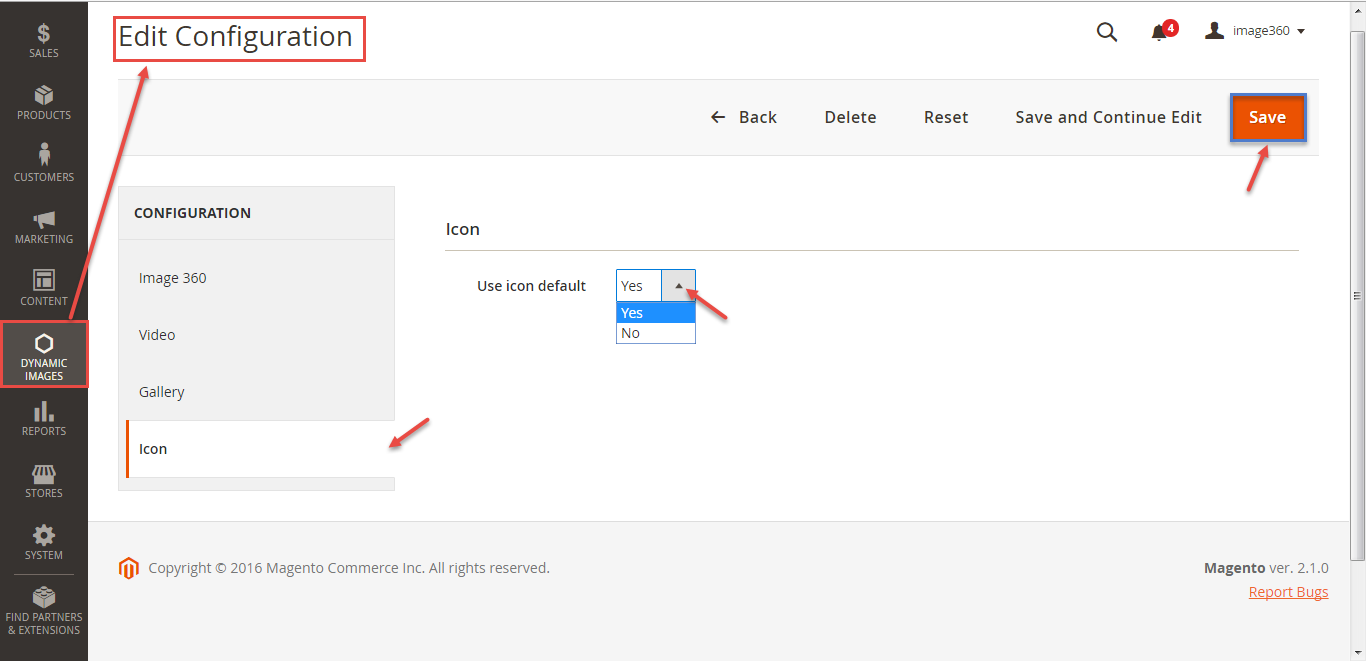Click the search magnifier icon

click(1107, 32)
